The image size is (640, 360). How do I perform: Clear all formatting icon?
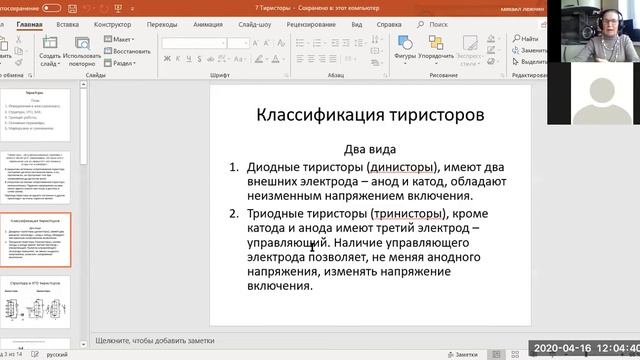(281, 43)
